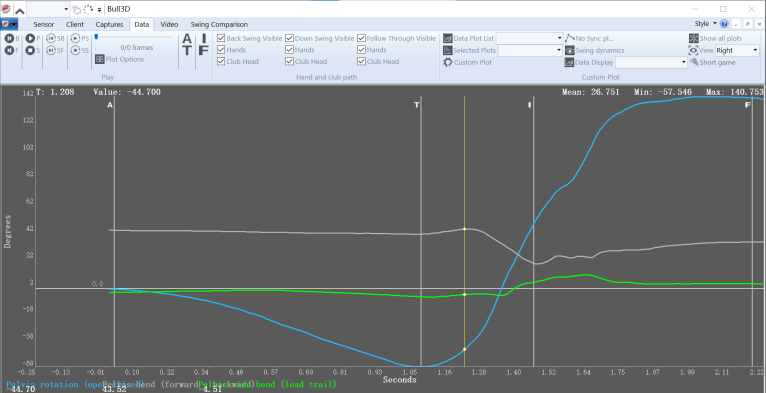Click the Data Plot List icon
The height and width of the screenshot is (393, 766).
pos(447,38)
